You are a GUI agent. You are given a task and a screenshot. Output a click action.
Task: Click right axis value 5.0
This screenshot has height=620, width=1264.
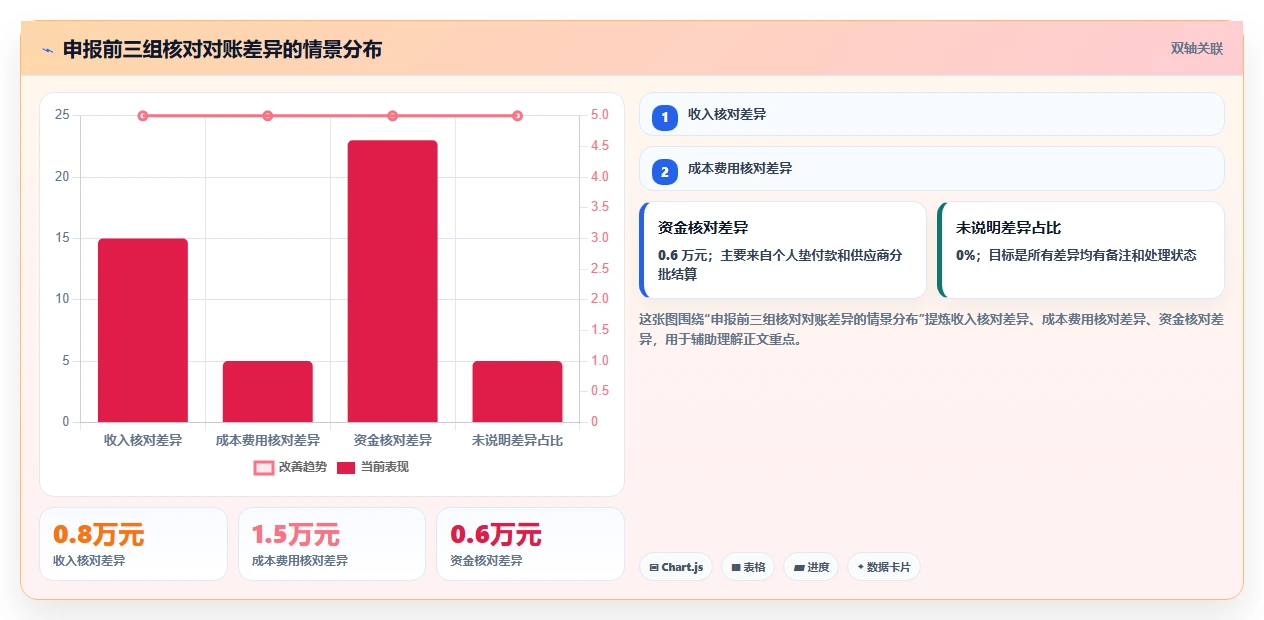600,115
